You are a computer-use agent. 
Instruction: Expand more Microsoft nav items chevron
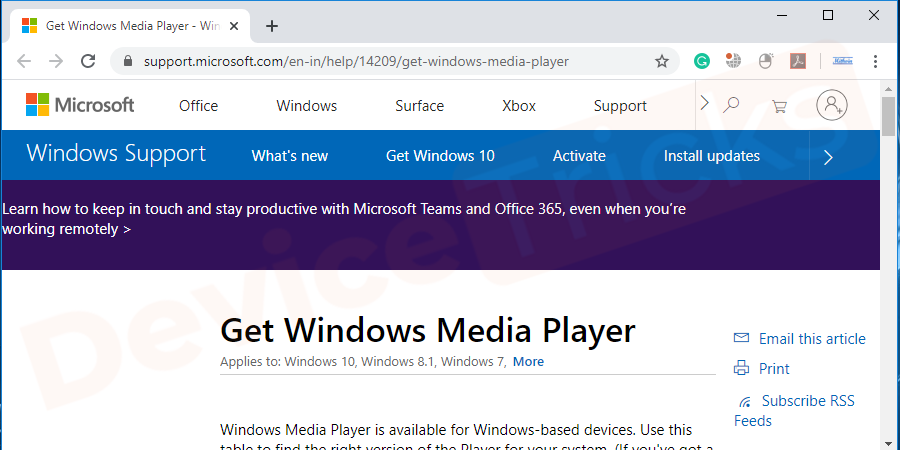coord(704,103)
